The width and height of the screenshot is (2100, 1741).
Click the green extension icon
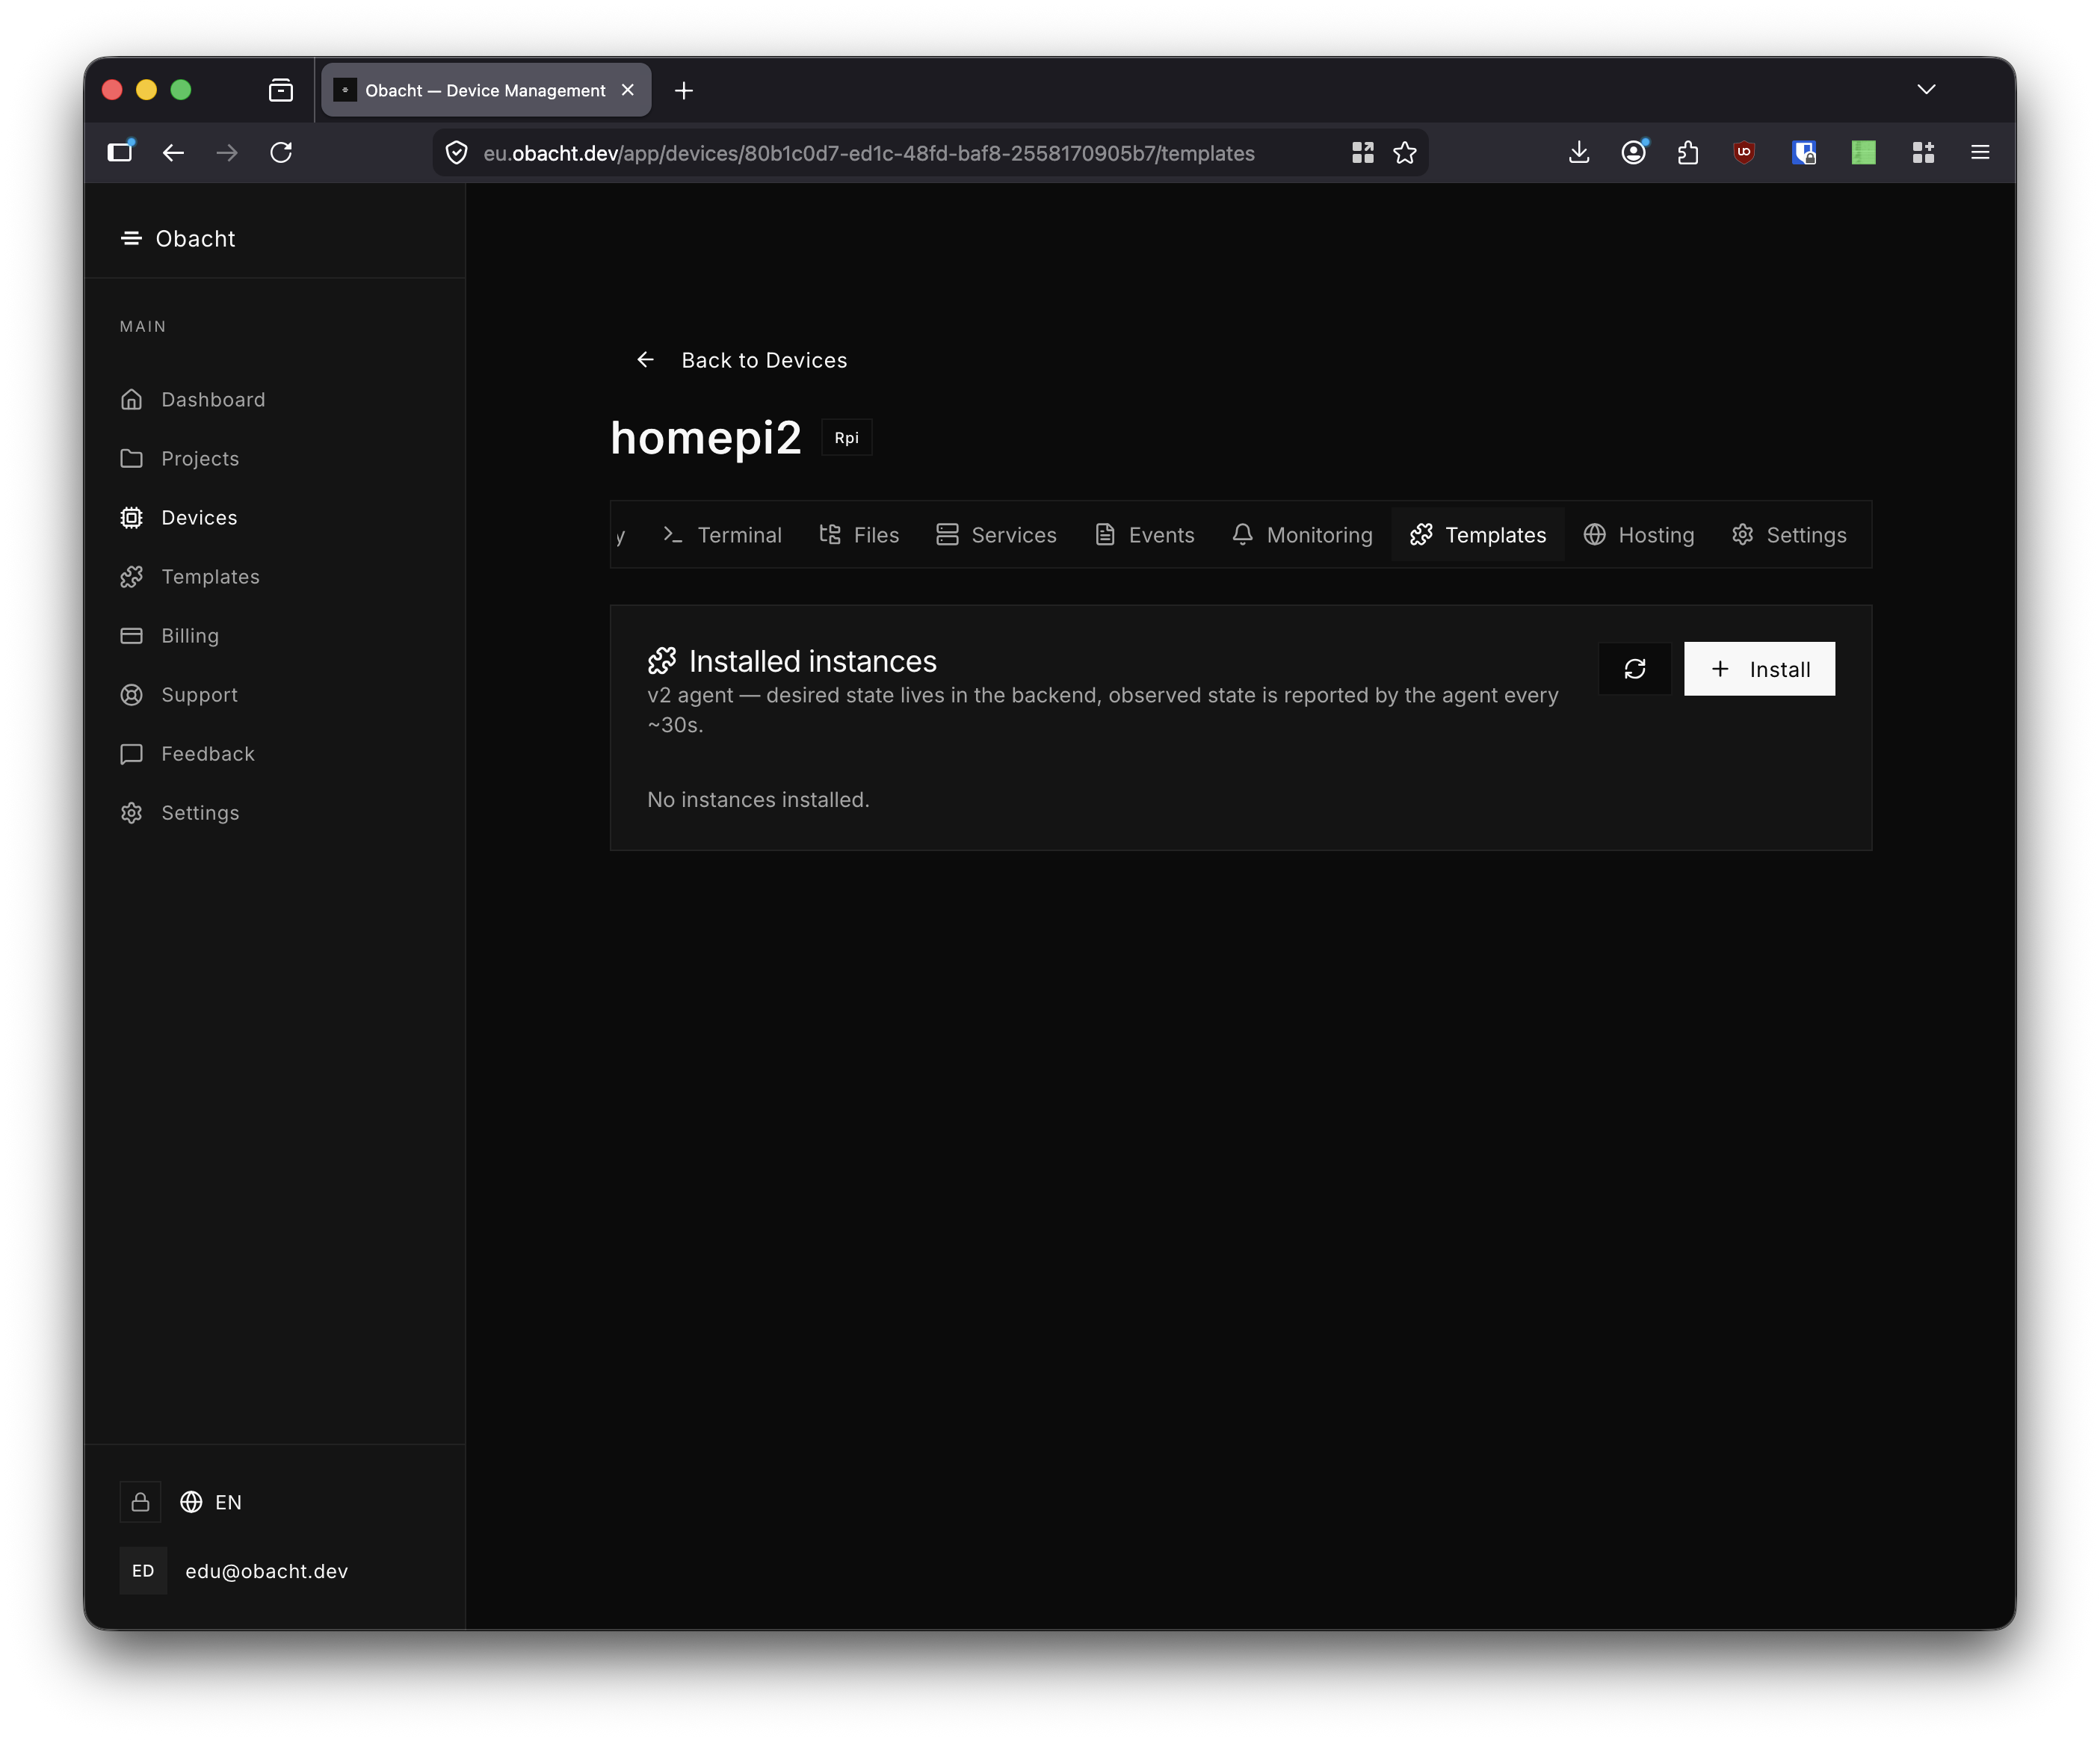coord(1863,152)
